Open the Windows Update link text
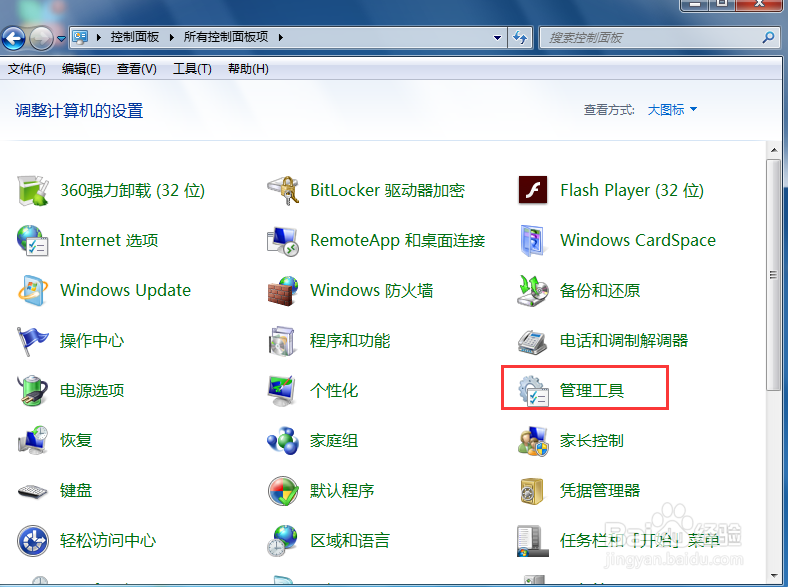 [125, 290]
